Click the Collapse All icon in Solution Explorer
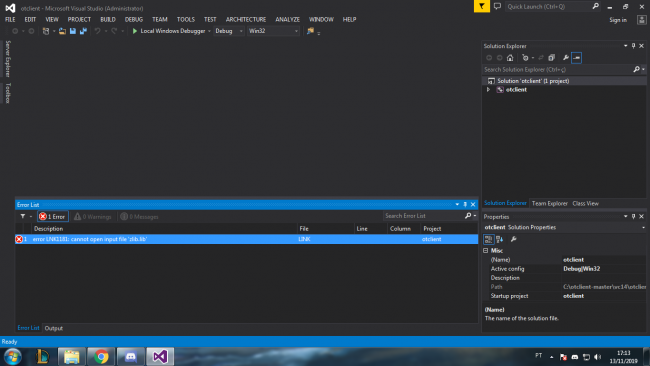 (551, 58)
